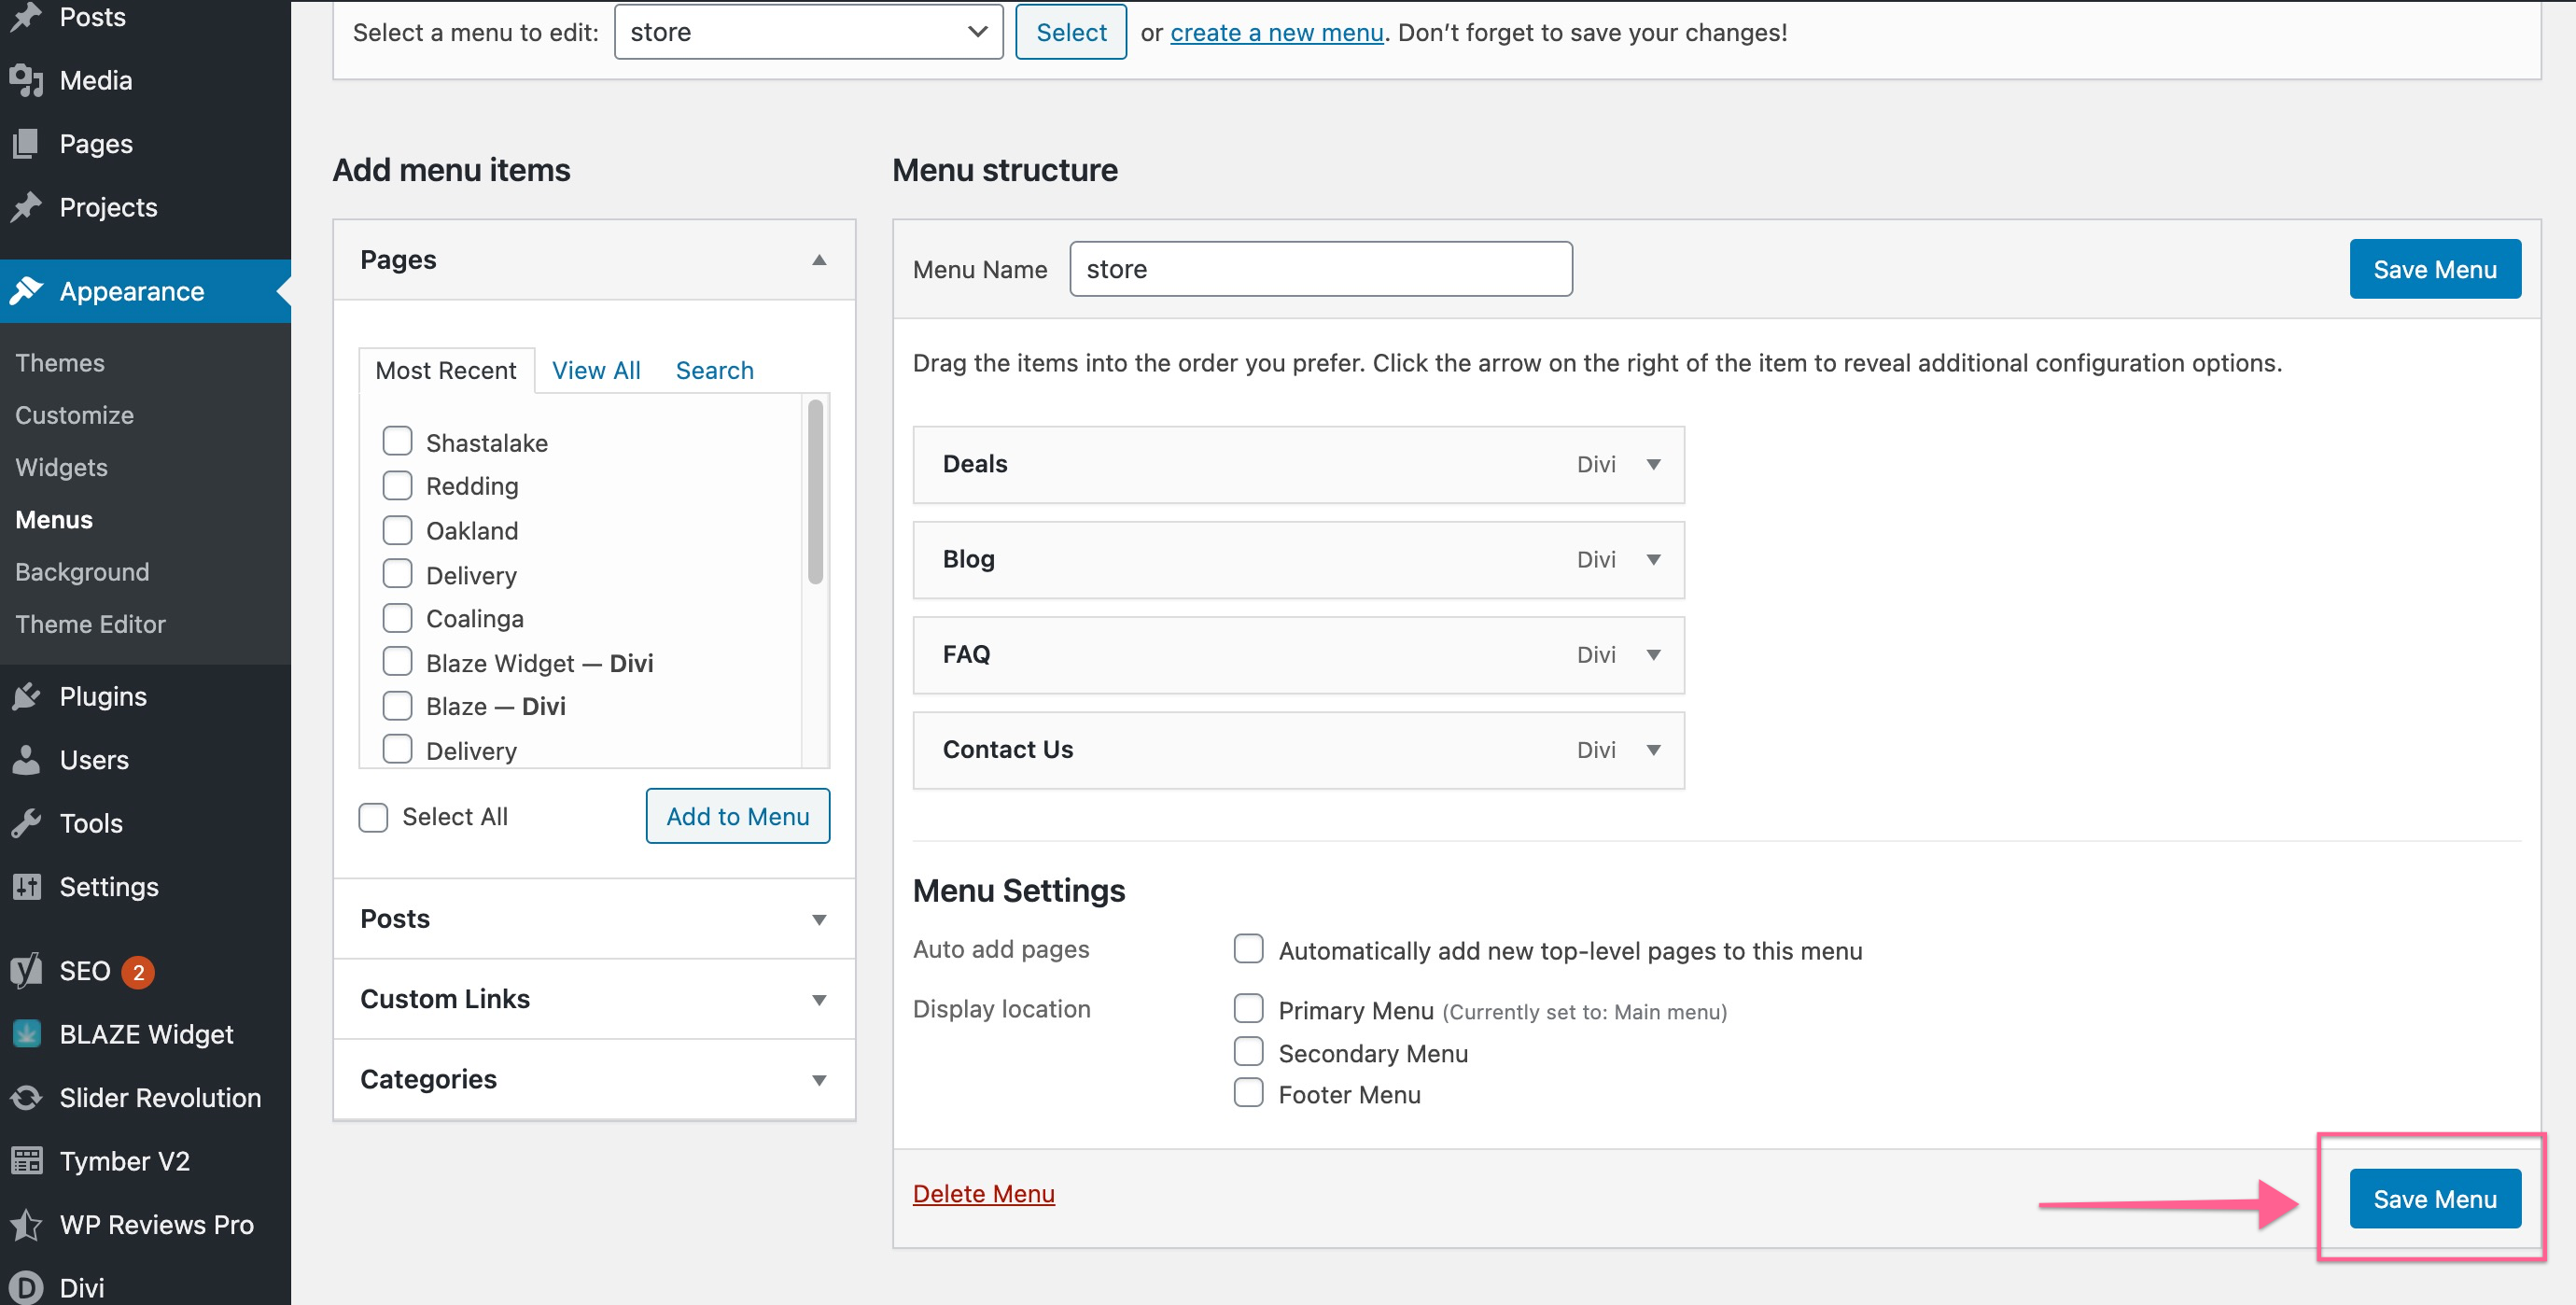Viewport: 2576px width, 1305px height.
Task: Click the bottom Save Menu button
Action: pyautogui.click(x=2434, y=1199)
